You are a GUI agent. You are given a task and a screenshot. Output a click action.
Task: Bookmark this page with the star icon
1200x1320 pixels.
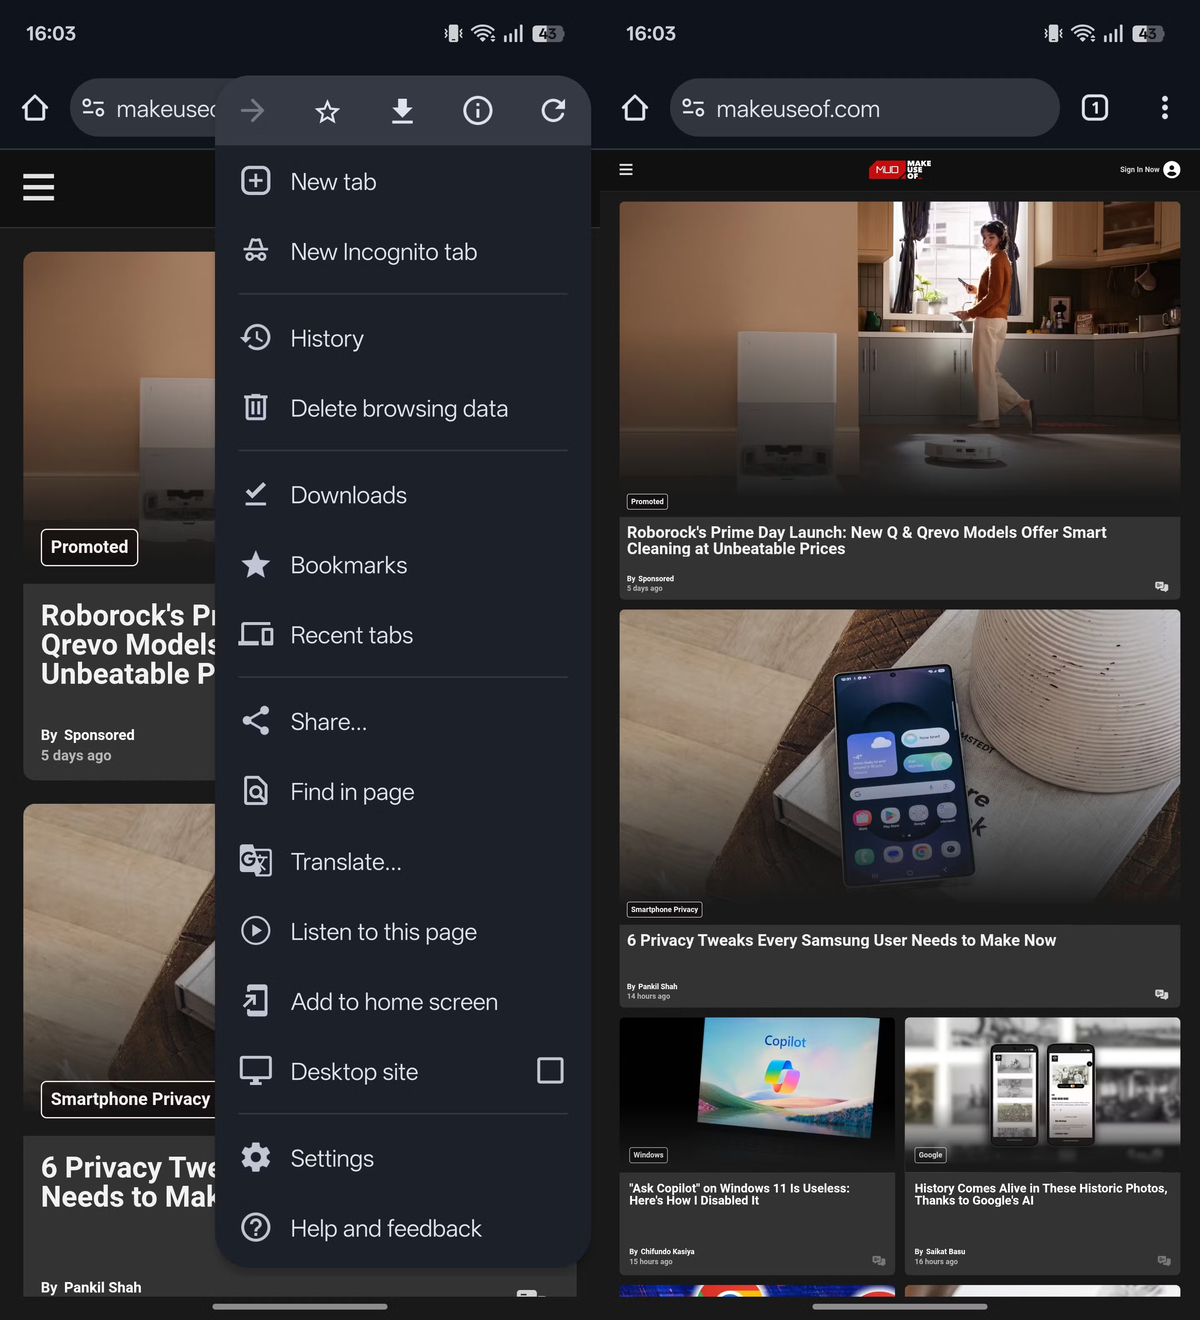pos(327,110)
